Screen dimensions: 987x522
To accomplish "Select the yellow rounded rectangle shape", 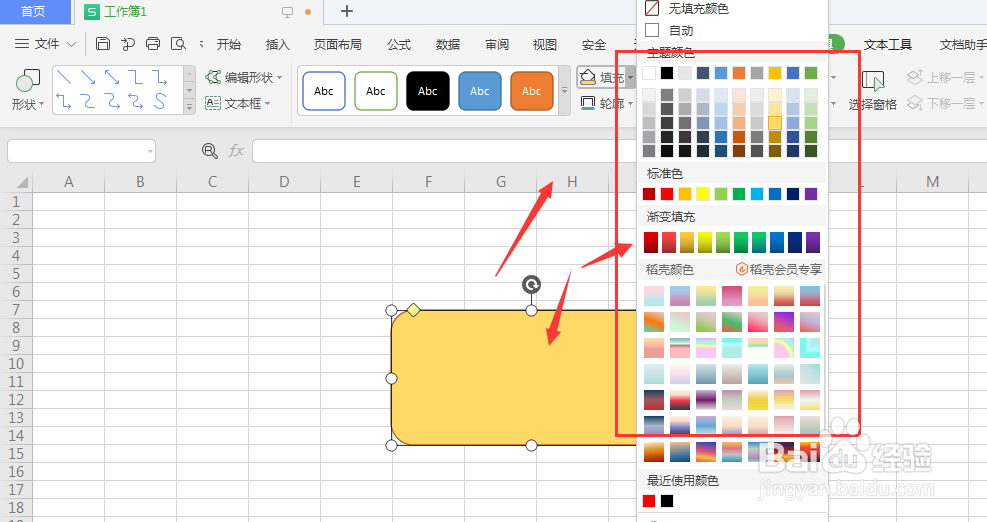I will click(514, 378).
